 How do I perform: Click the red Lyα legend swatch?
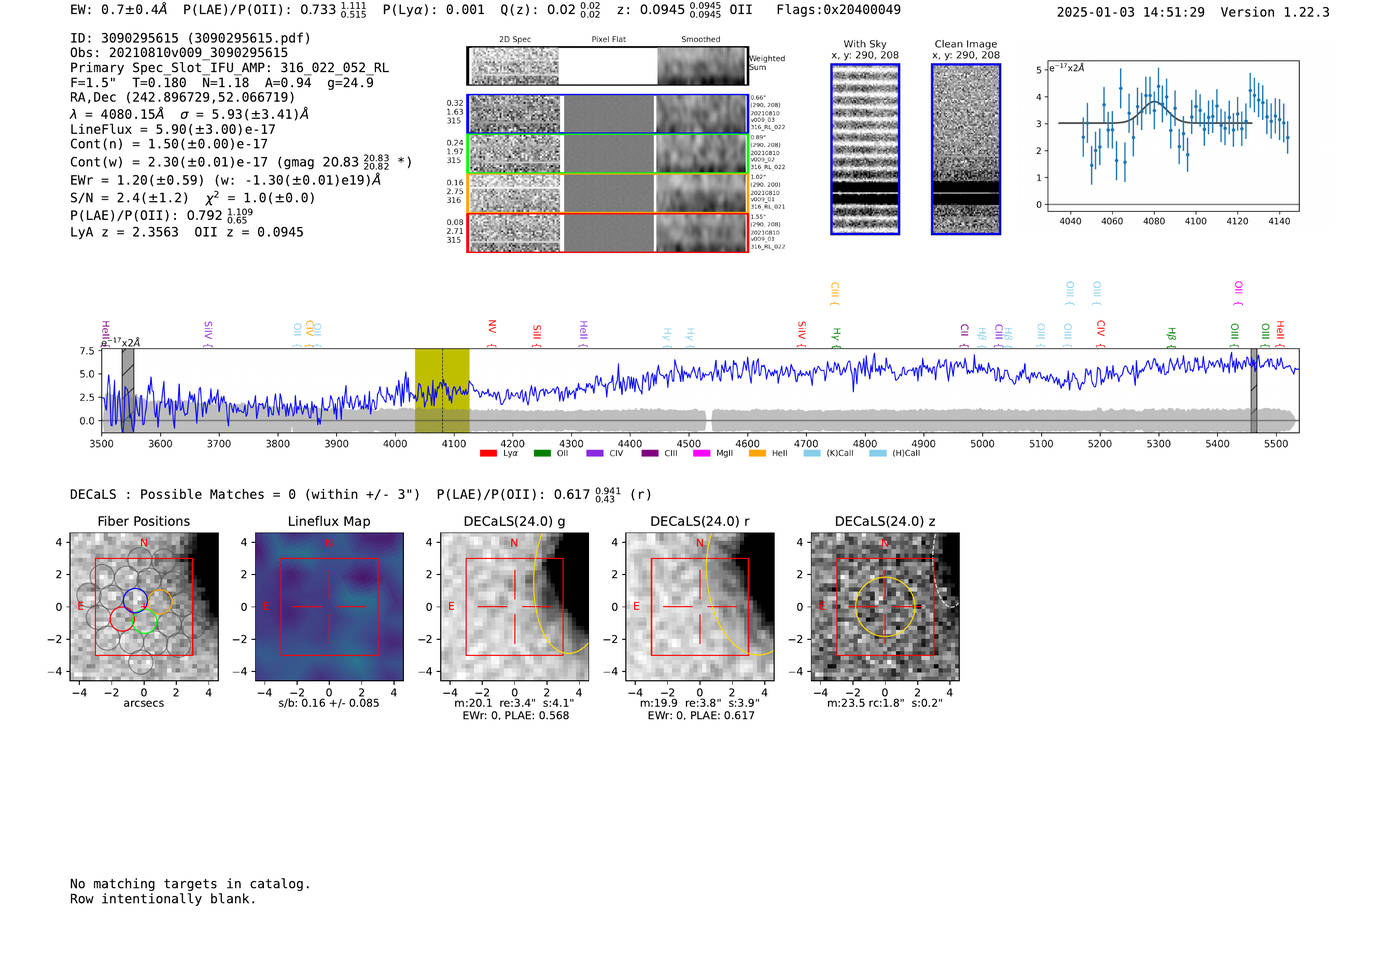pyautogui.click(x=488, y=454)
